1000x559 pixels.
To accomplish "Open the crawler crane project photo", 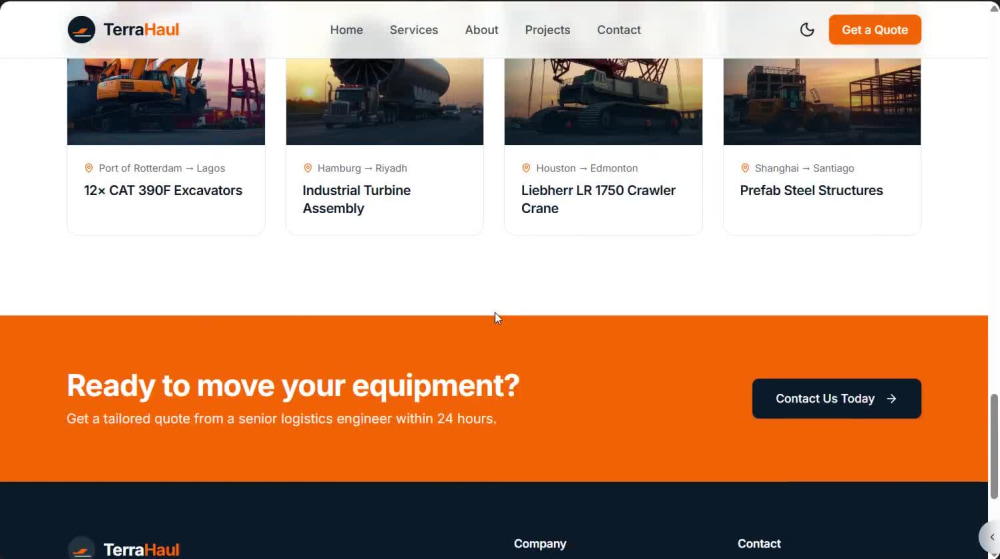I will tap(603, 101).
